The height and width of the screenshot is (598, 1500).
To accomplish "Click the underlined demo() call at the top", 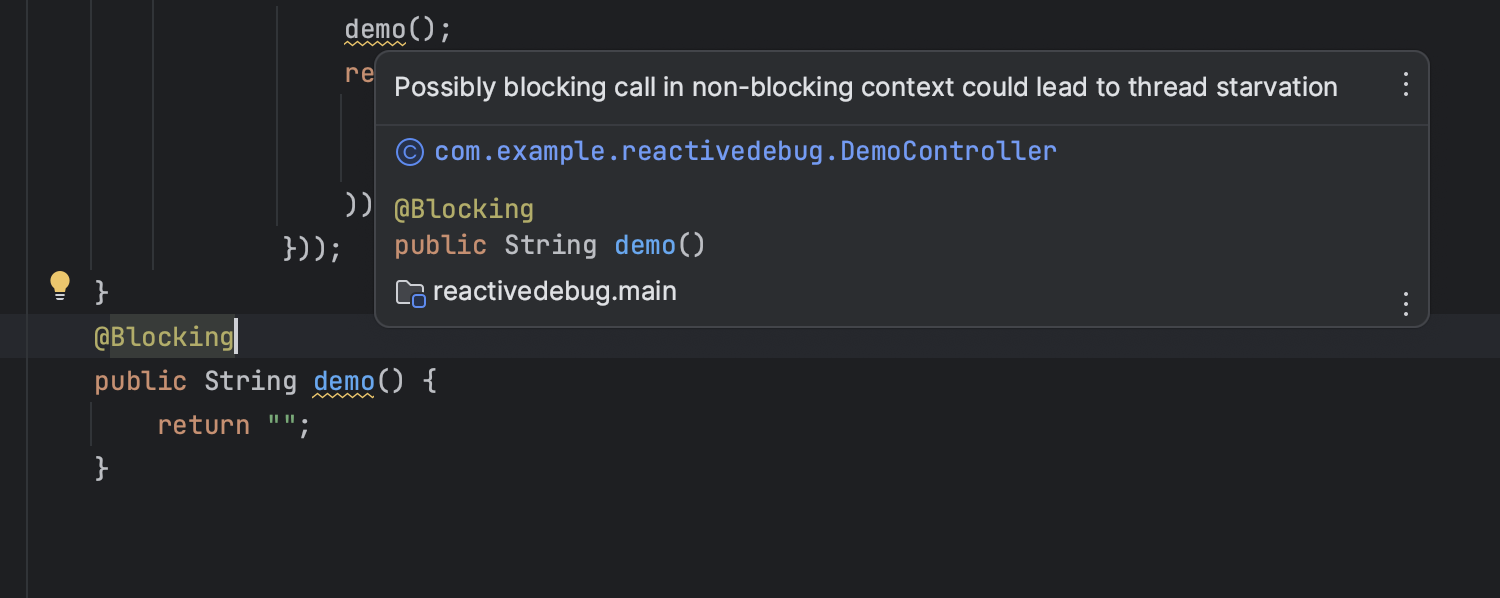I will [375, 30].
